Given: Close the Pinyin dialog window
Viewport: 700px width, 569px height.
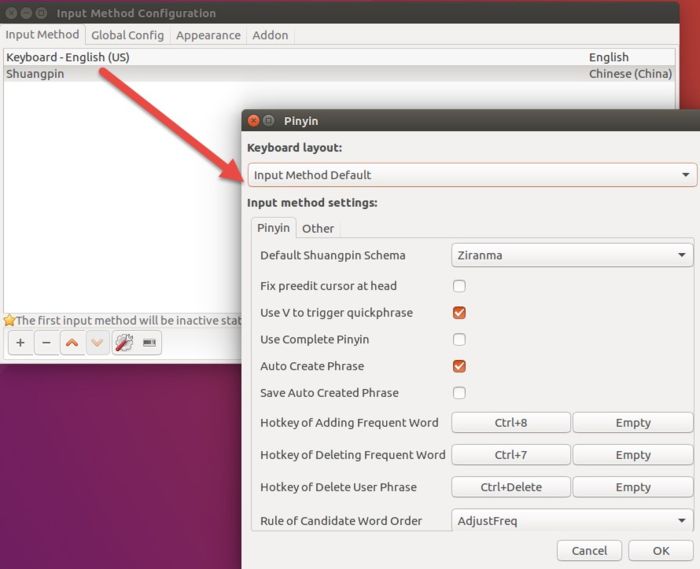Looking at the screenshot, I should click(254, 120).
